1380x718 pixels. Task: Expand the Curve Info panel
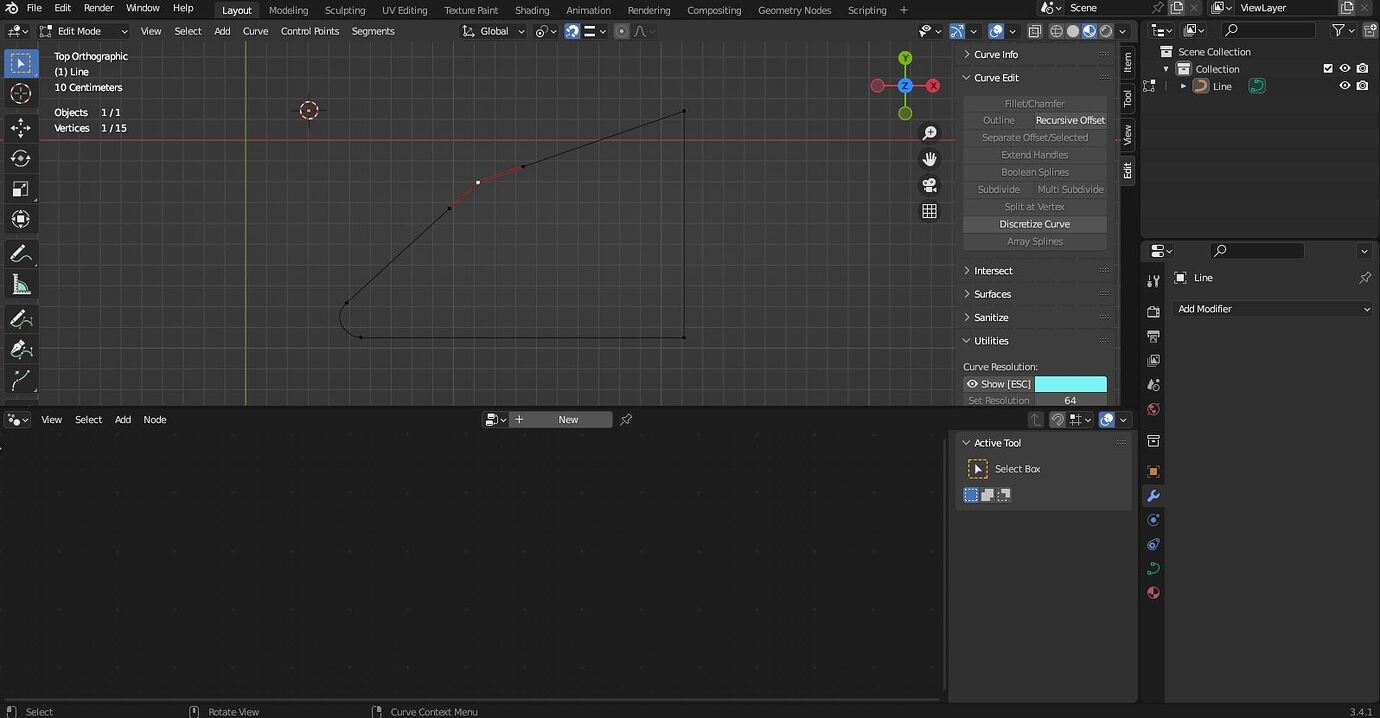[x=996, y=54]
